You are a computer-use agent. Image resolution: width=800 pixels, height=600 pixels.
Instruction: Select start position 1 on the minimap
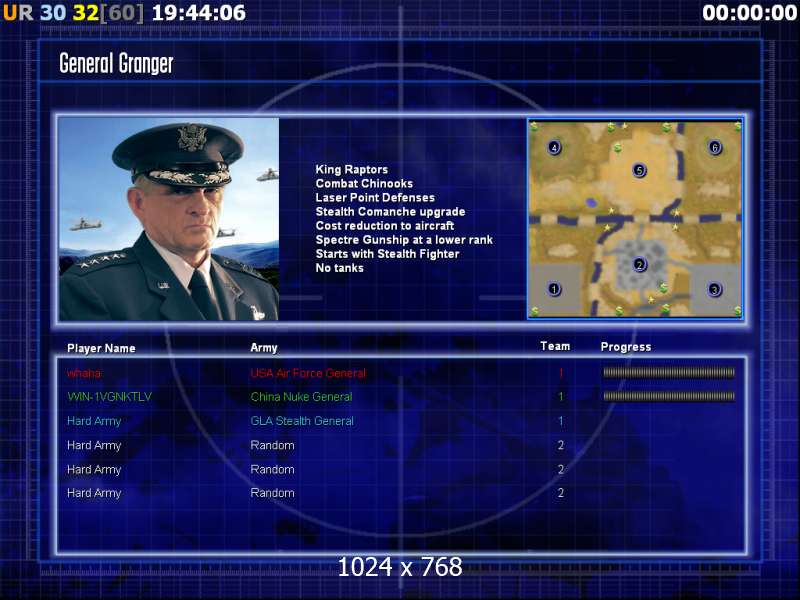tap(554, 289)
